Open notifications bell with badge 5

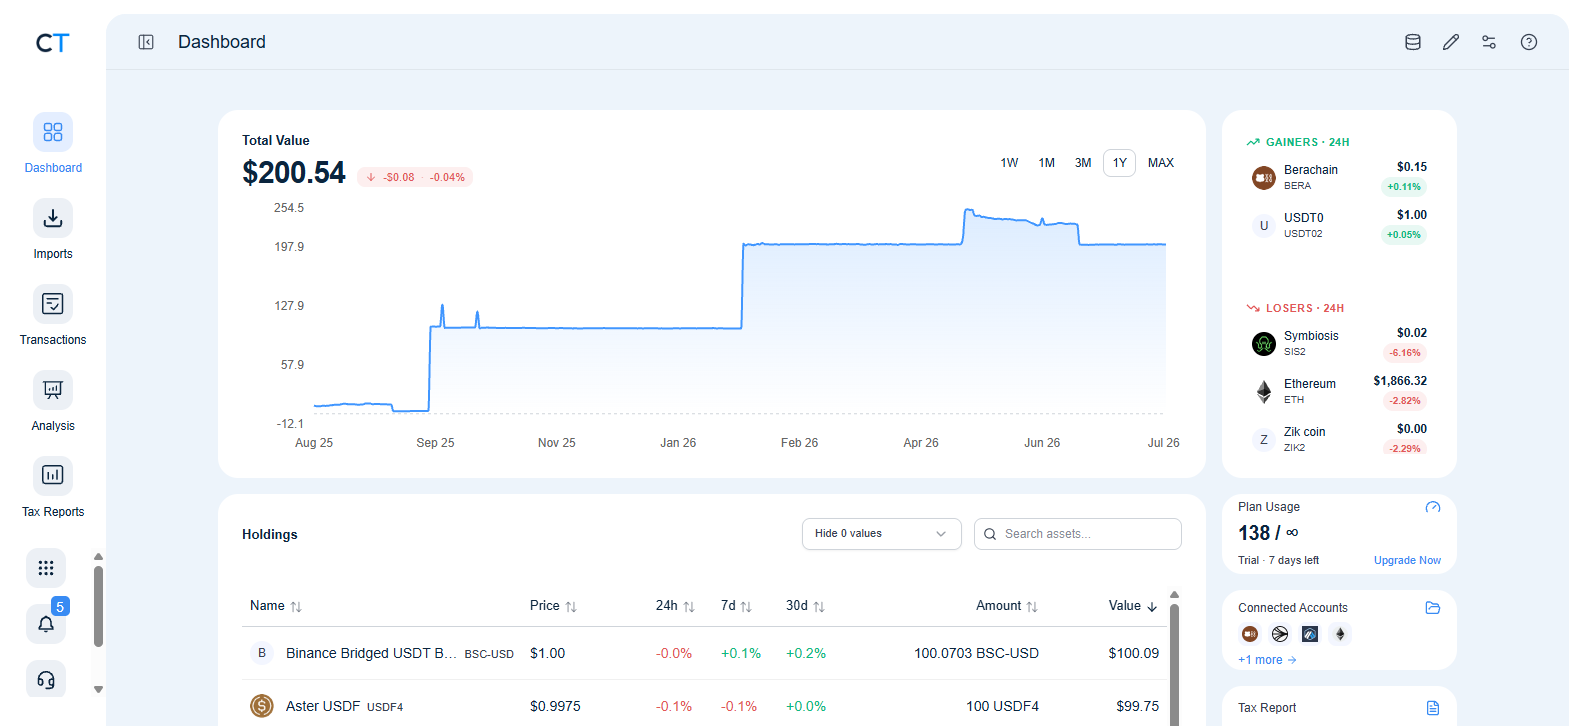[x=46, y=623]
